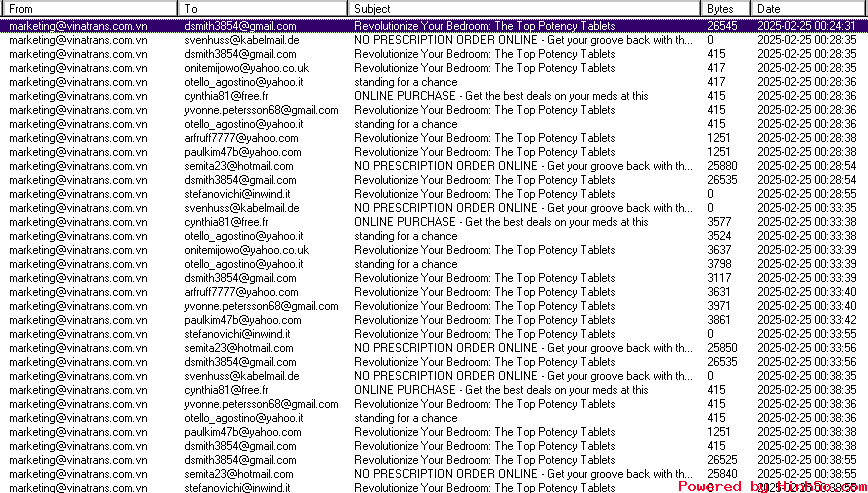Select the marketing@vinatrans.com.vn sender in the 3861-byte row
This screenshot has height=493, width=868.
click(79, 320)
